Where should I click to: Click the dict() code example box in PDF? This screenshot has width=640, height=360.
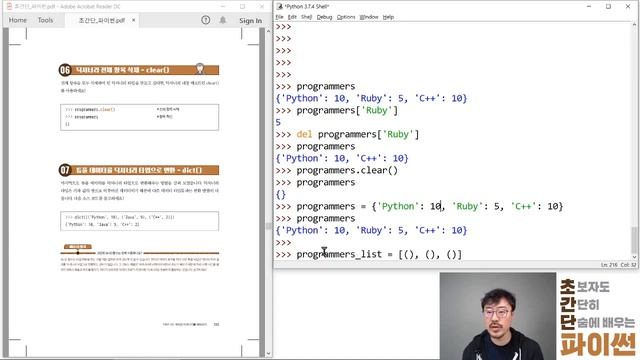point(140,221)
